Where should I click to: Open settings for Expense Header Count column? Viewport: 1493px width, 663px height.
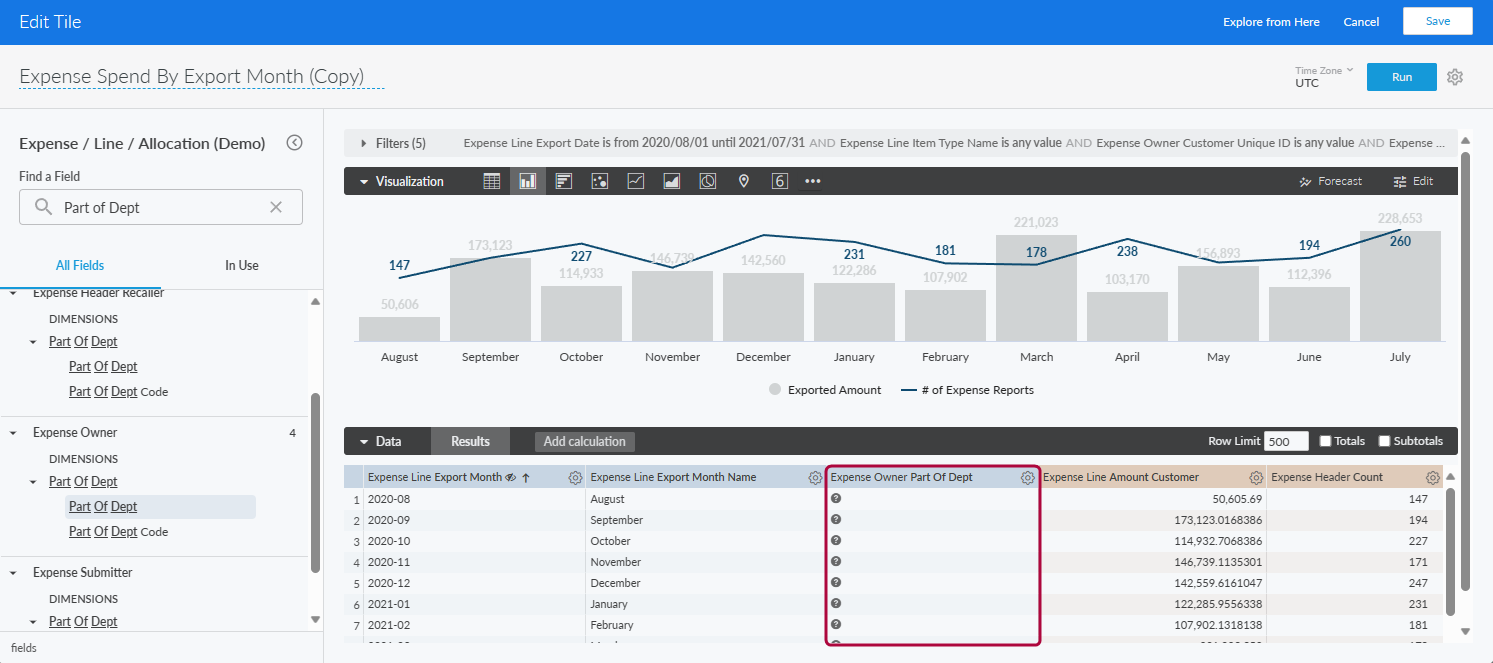pos(1433,477)
